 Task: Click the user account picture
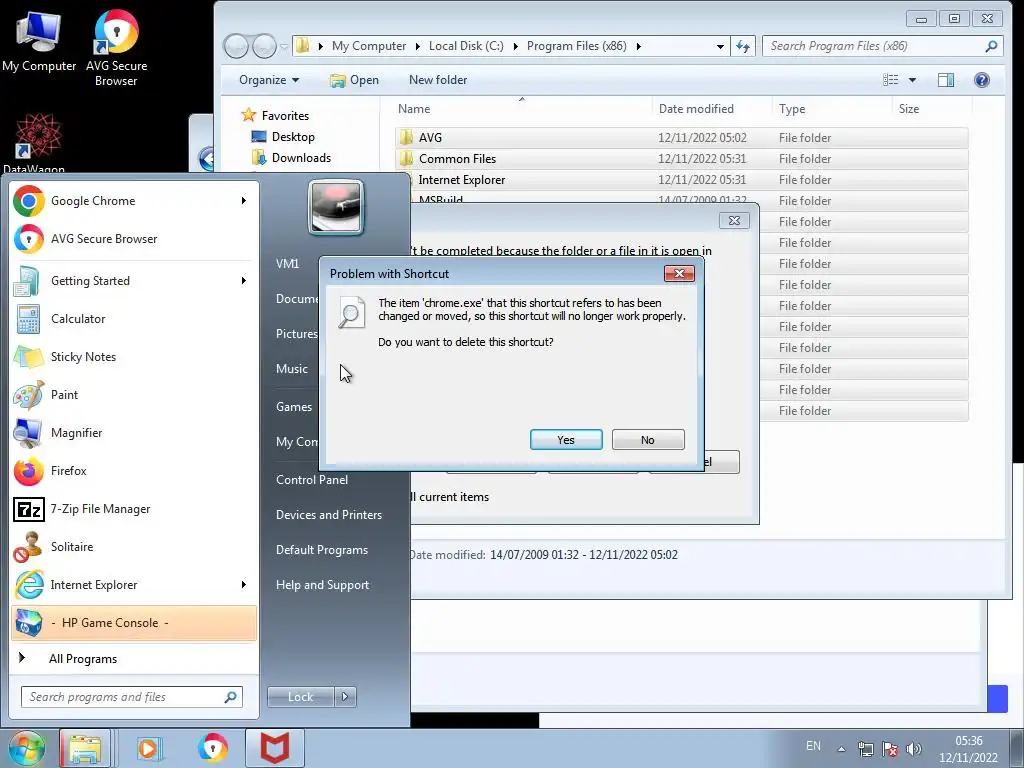(336, 207)
